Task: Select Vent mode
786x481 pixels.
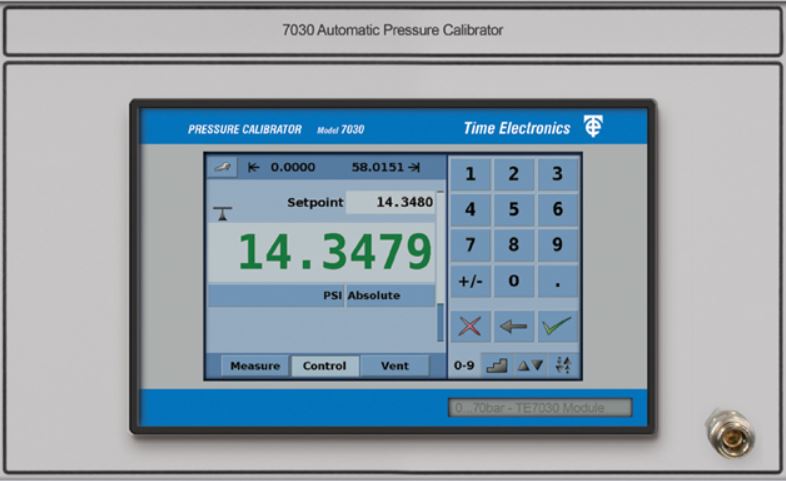Action: (395, 366)
